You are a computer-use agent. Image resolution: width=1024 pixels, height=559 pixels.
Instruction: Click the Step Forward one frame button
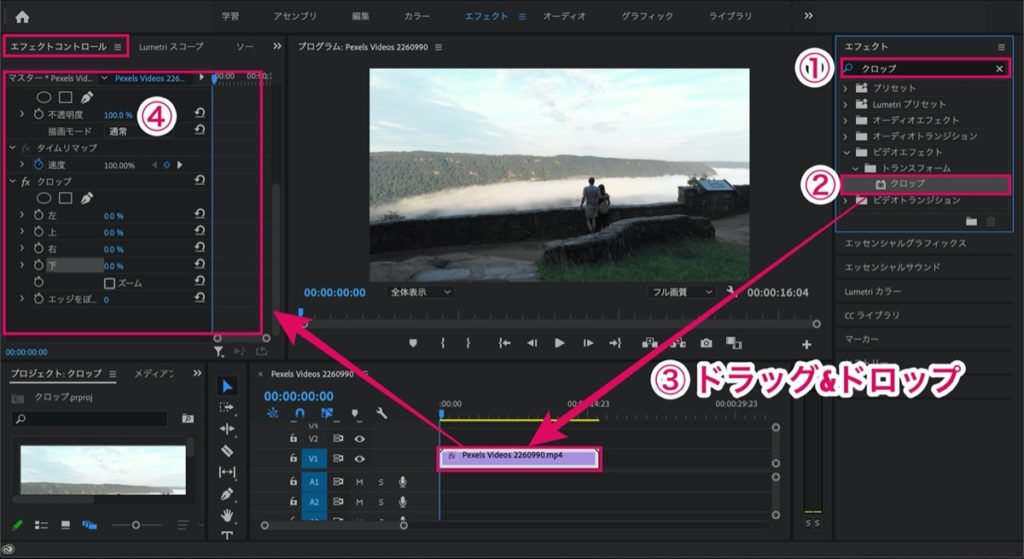(x=588, y=343)
